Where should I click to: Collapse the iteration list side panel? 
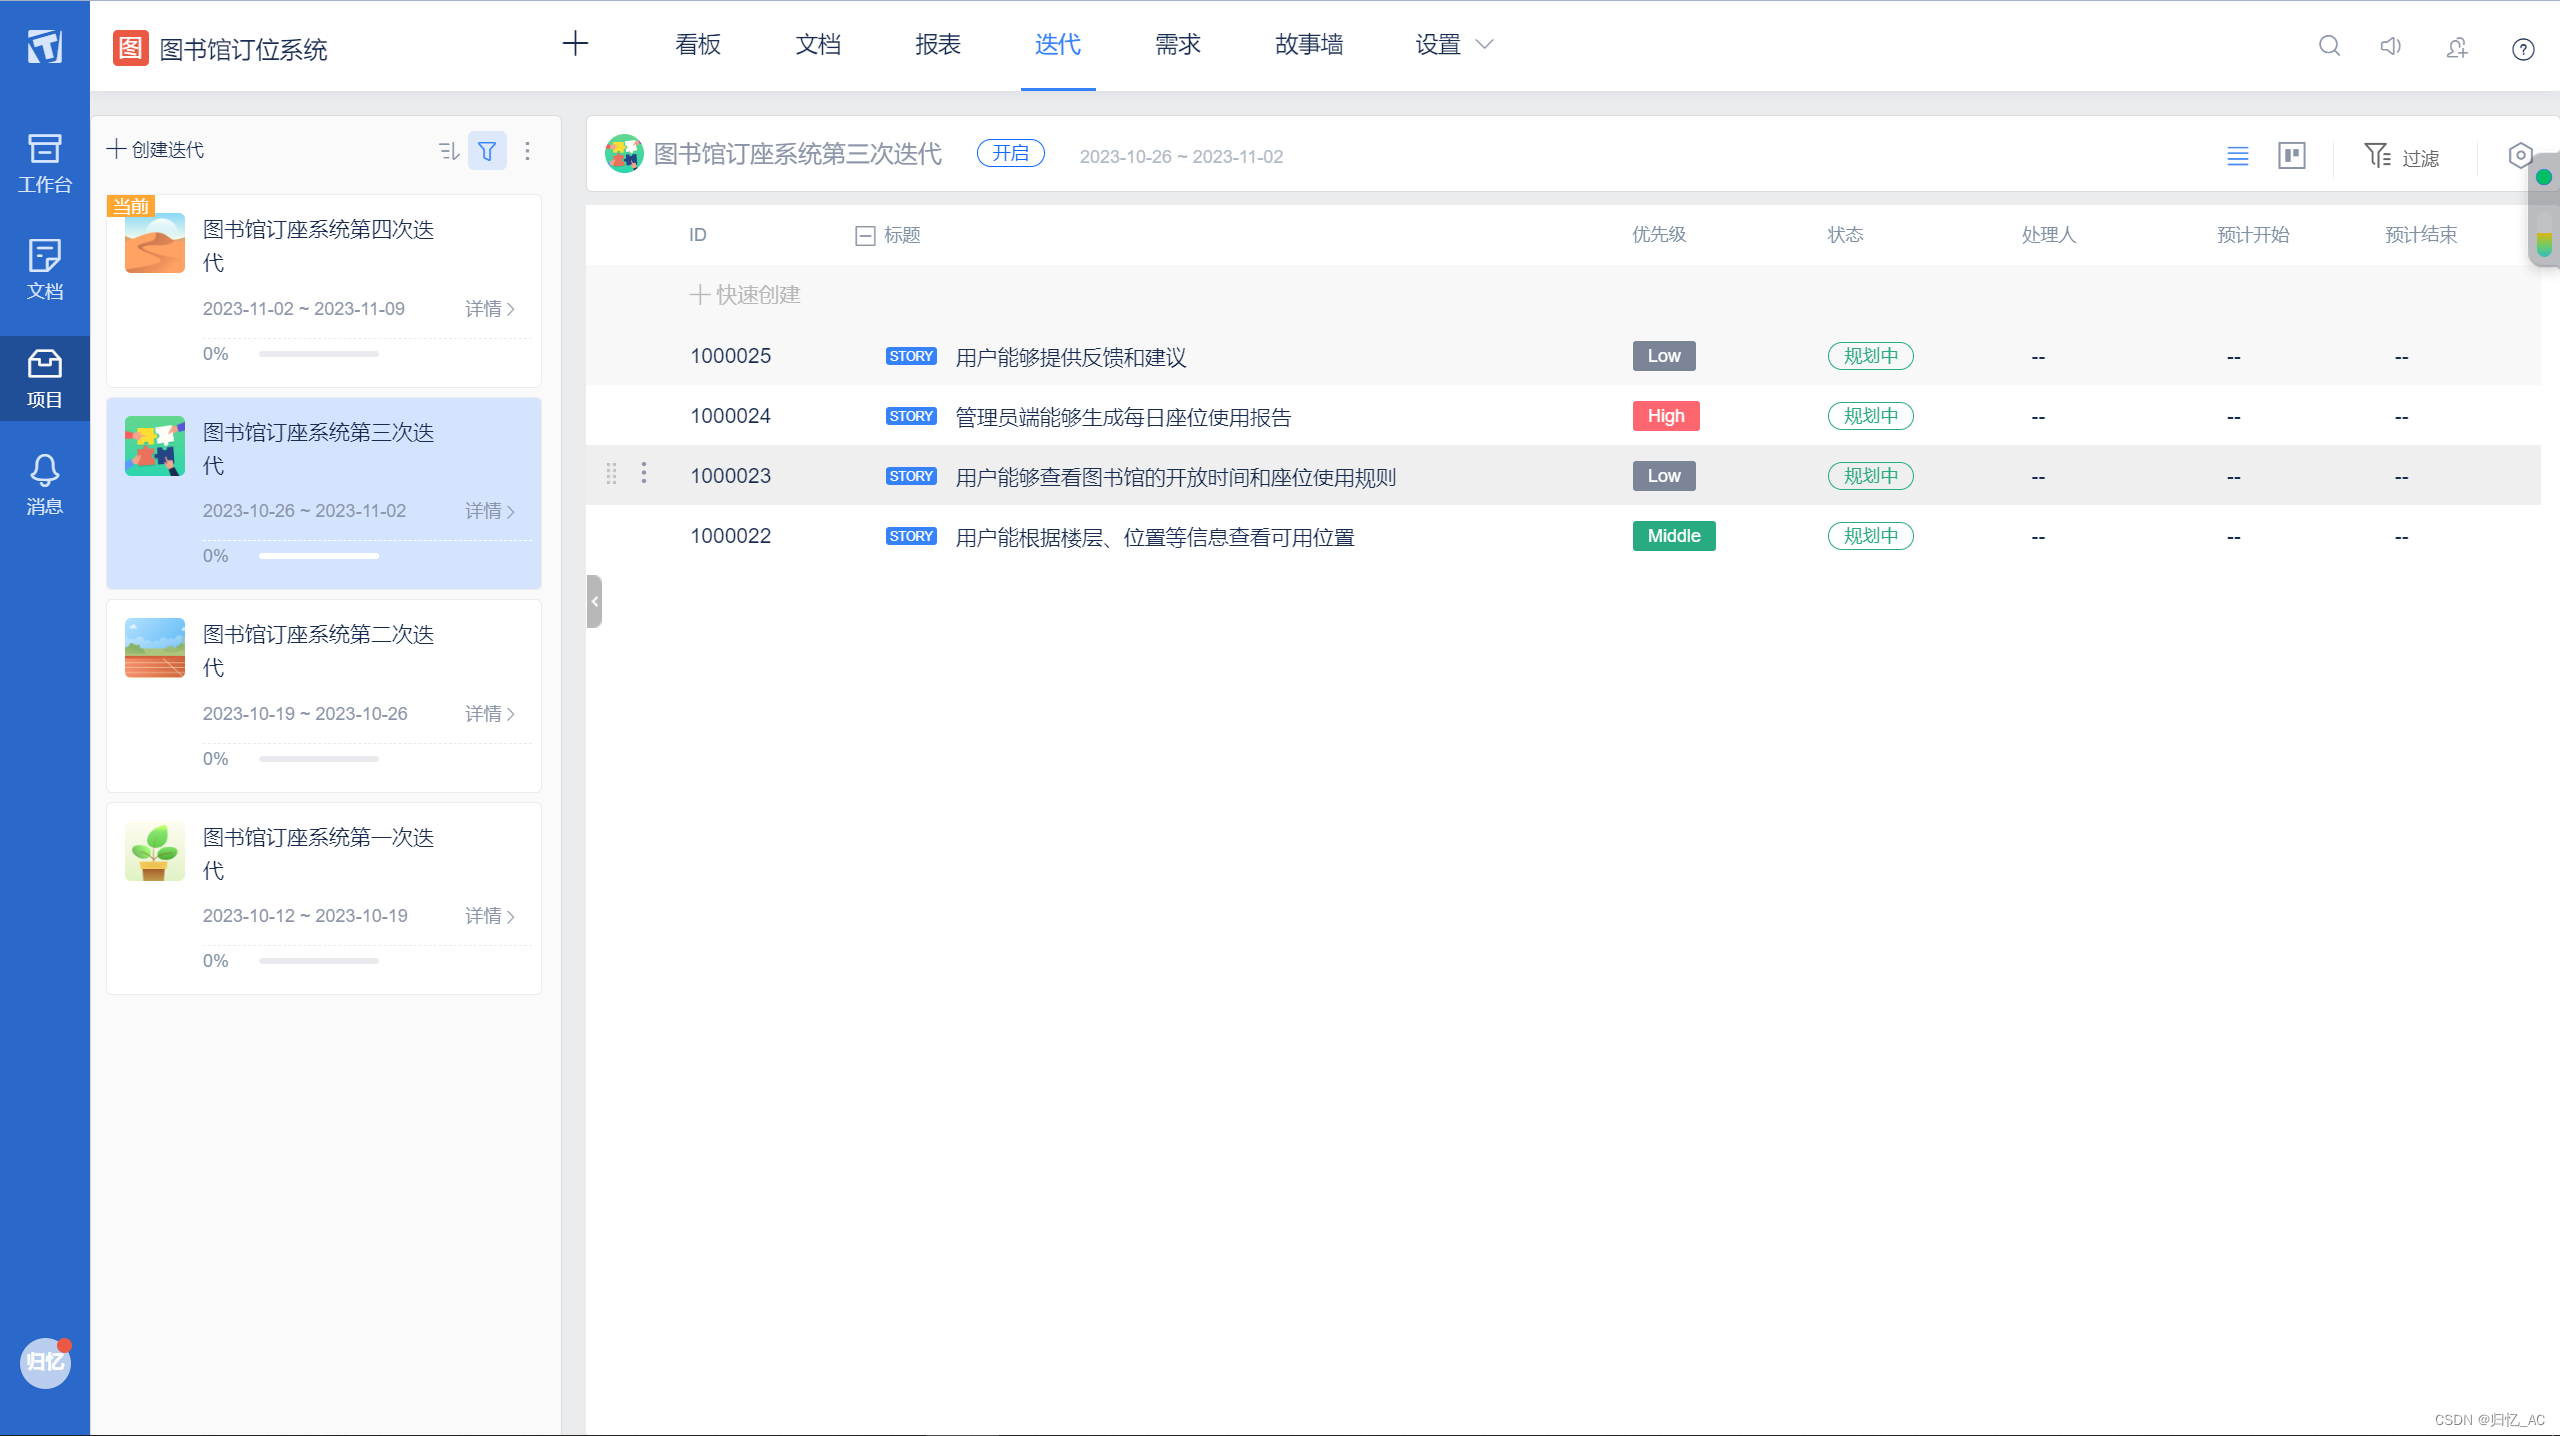(x=594, y=601)
